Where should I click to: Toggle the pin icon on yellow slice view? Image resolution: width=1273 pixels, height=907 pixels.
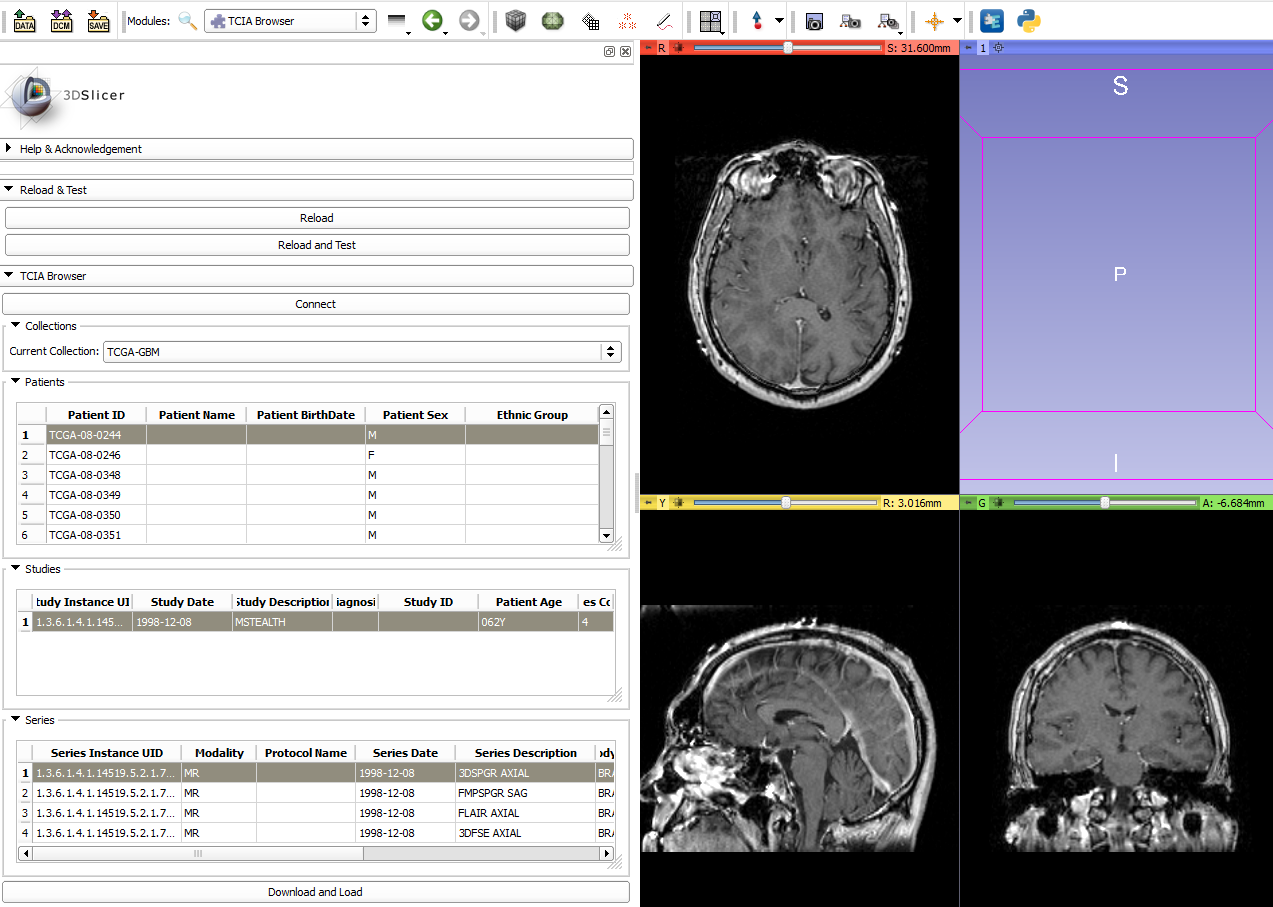click(x=647, y=503)
